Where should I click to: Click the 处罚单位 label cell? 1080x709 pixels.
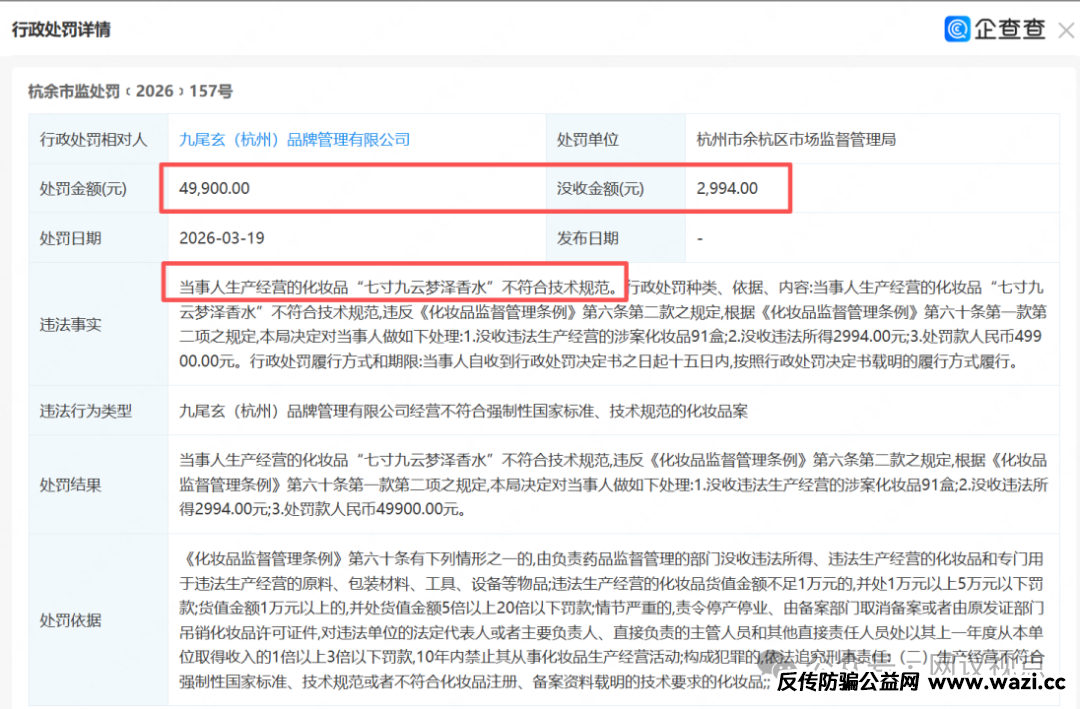coord(588,139)
